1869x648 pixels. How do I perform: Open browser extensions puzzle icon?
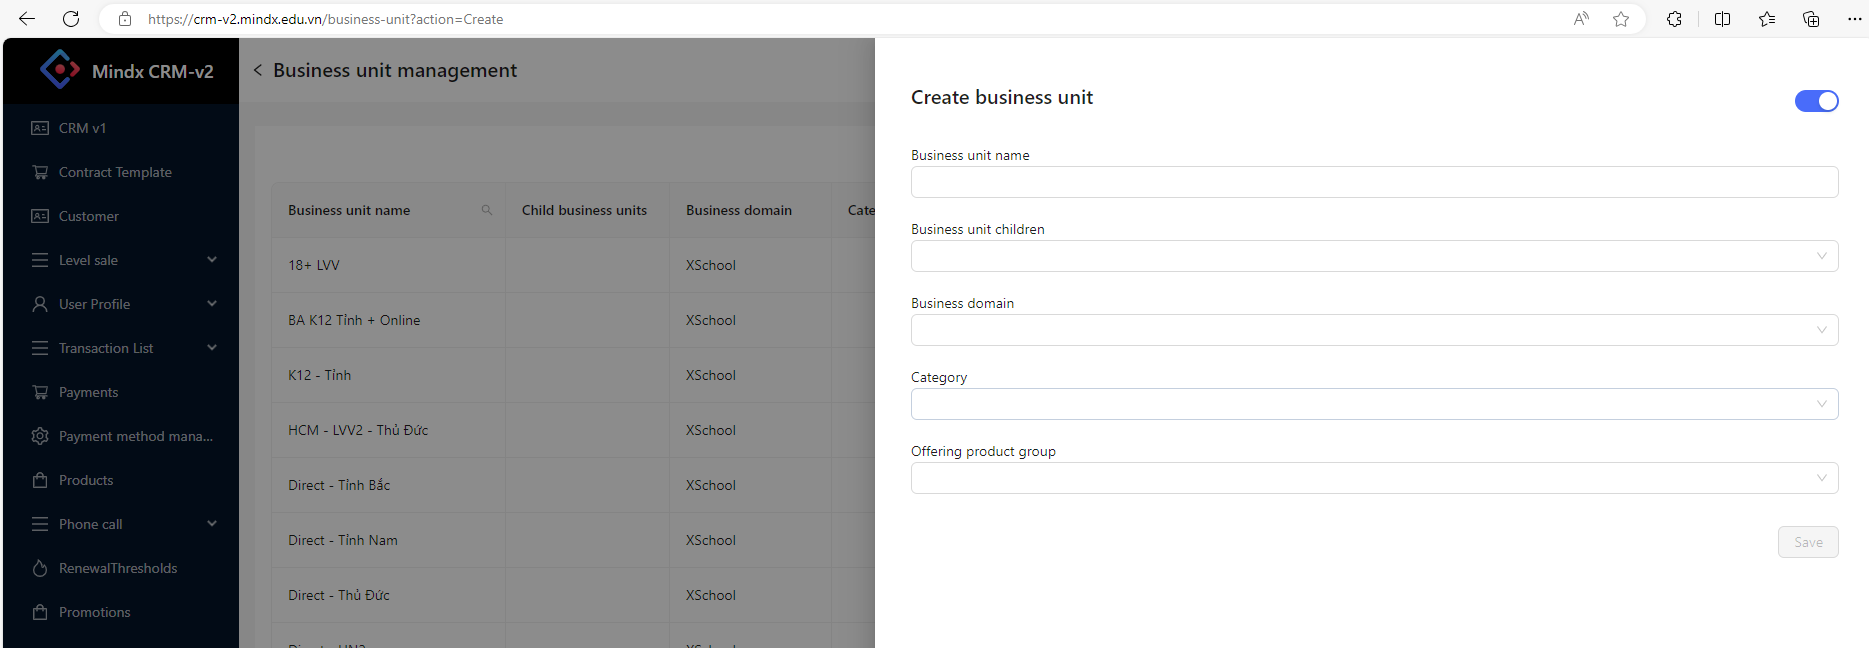(x=1674, y=19)
